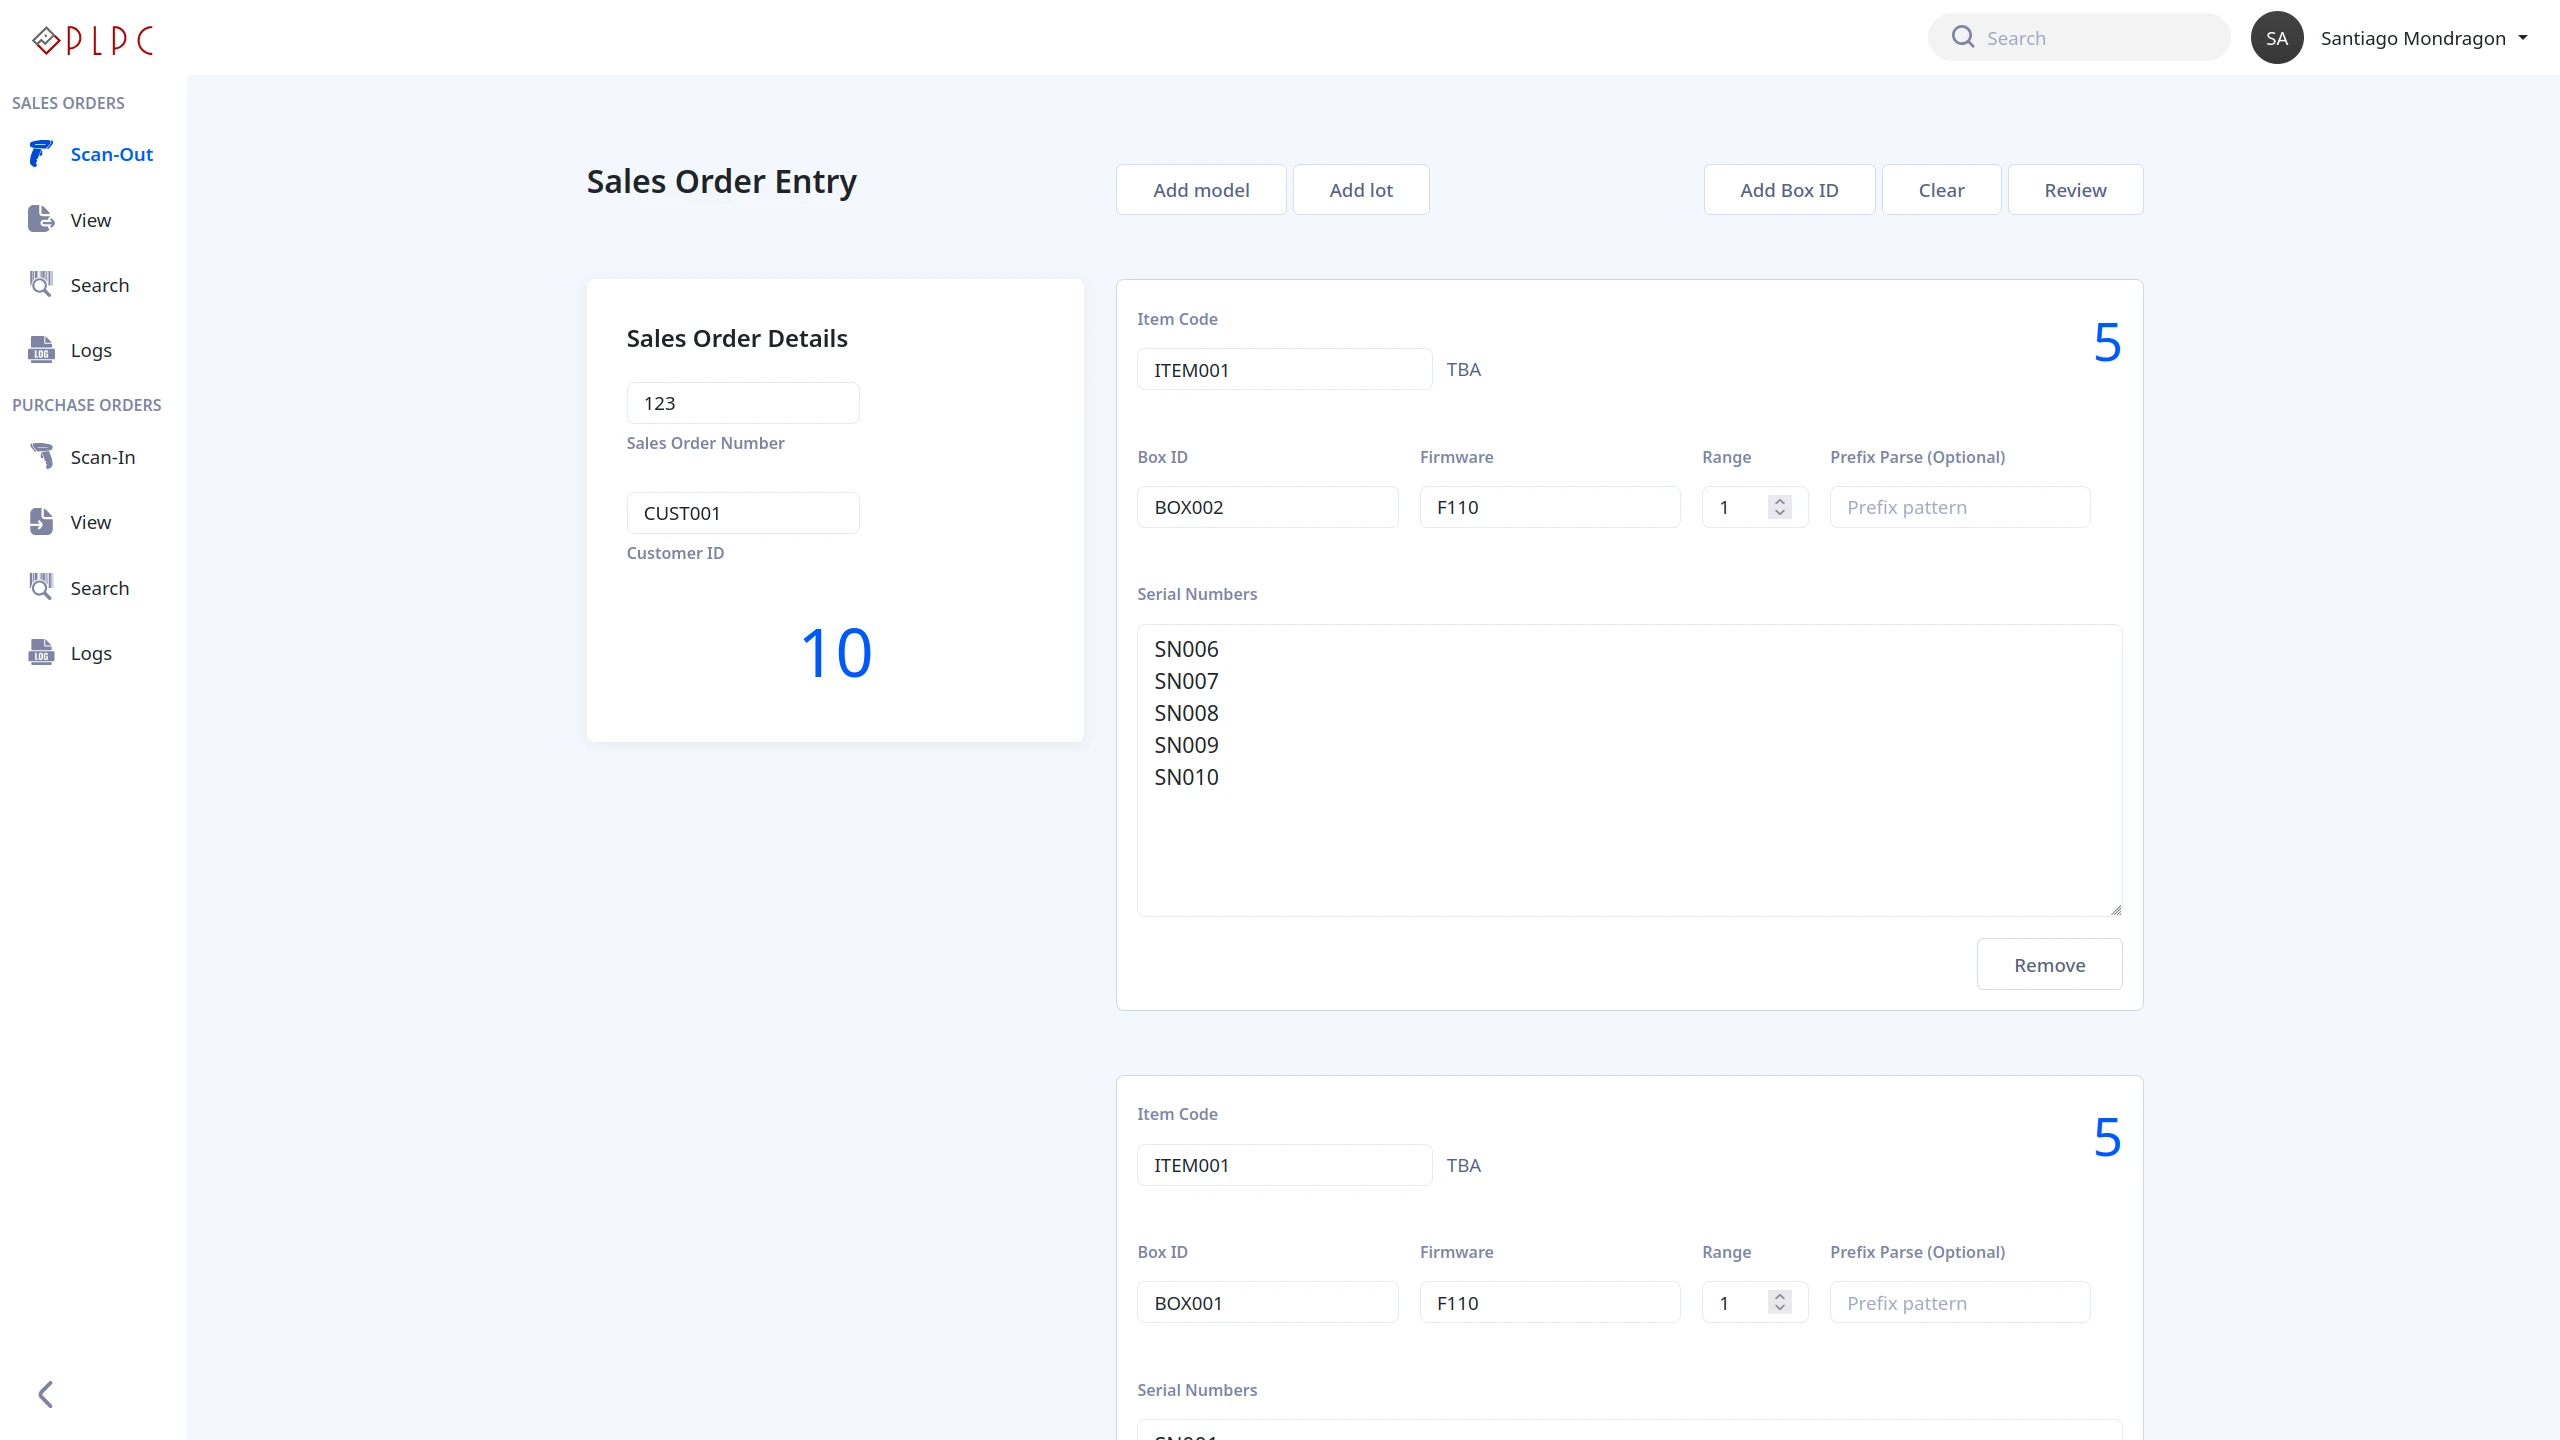The height and width of the screenshot is (1440, 2560).
Task: Remove the BOX002 entry
Action: [x=2049, y=964]
